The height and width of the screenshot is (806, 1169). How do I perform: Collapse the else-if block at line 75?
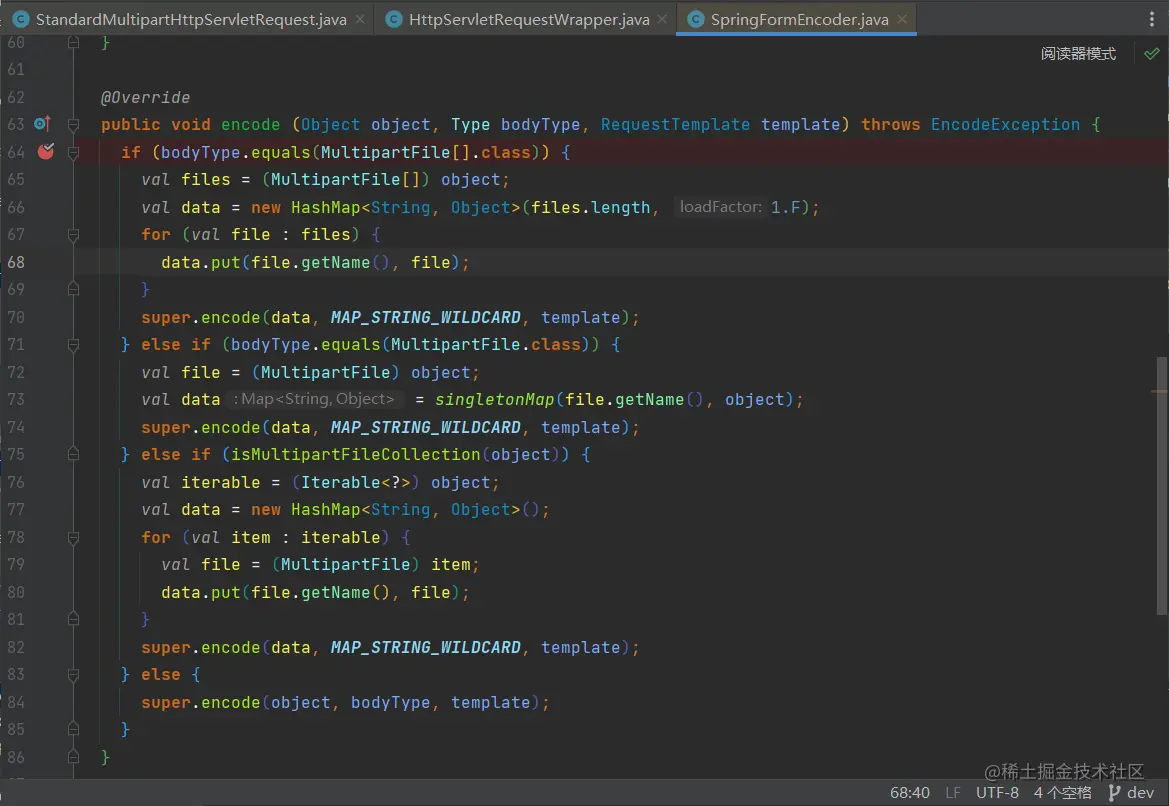(73, 454)
